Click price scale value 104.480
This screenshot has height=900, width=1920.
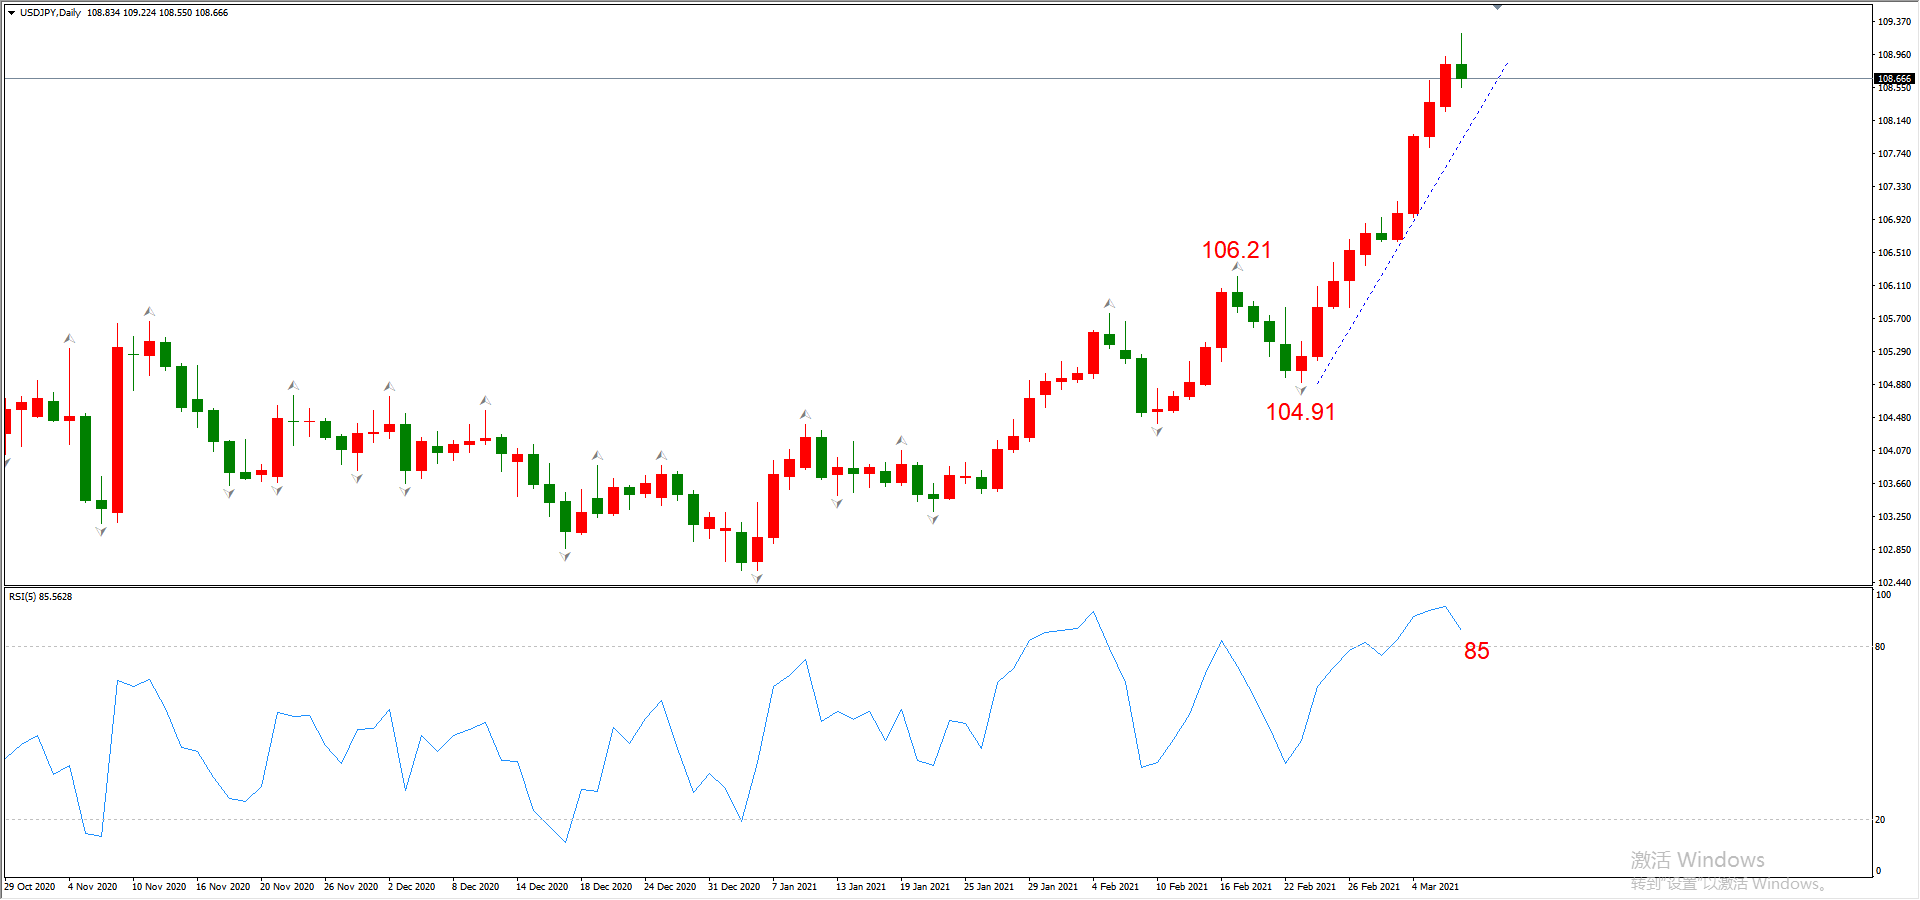(1894, 418)
